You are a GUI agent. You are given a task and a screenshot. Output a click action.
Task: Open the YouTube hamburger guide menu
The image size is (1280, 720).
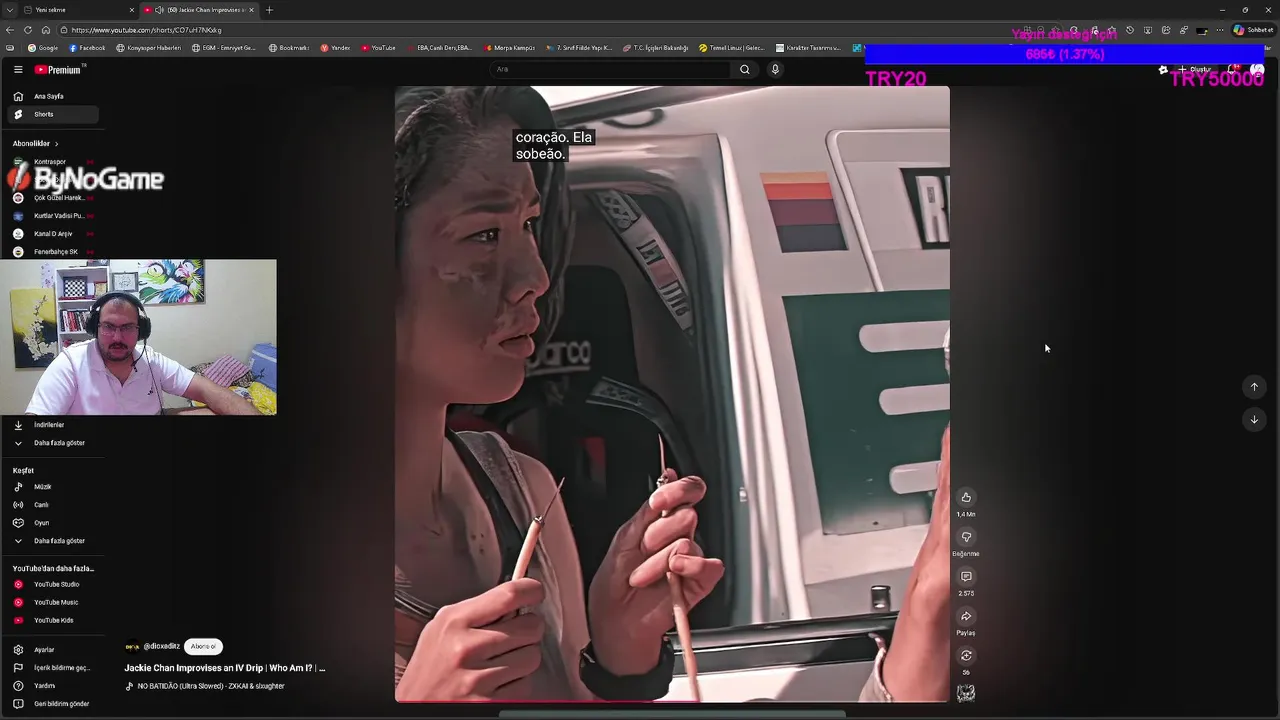(x=18, y=69)
